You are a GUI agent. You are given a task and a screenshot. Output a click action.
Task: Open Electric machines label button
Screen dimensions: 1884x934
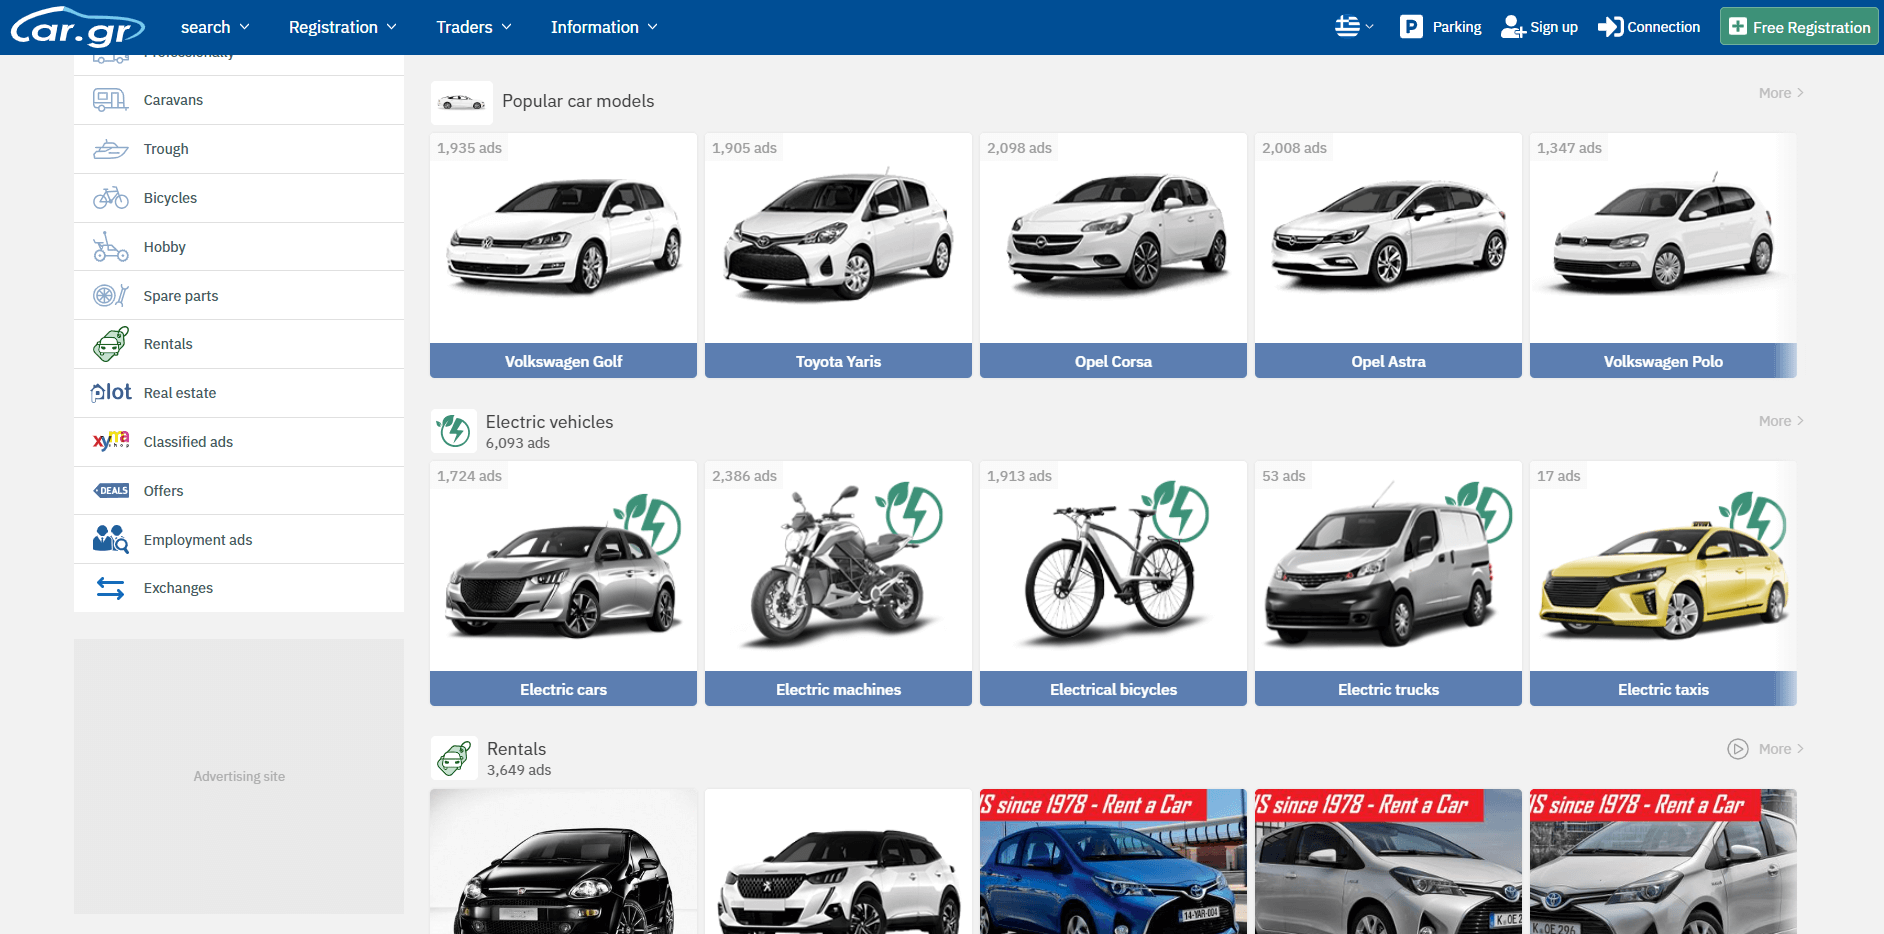tap(838, 689)
